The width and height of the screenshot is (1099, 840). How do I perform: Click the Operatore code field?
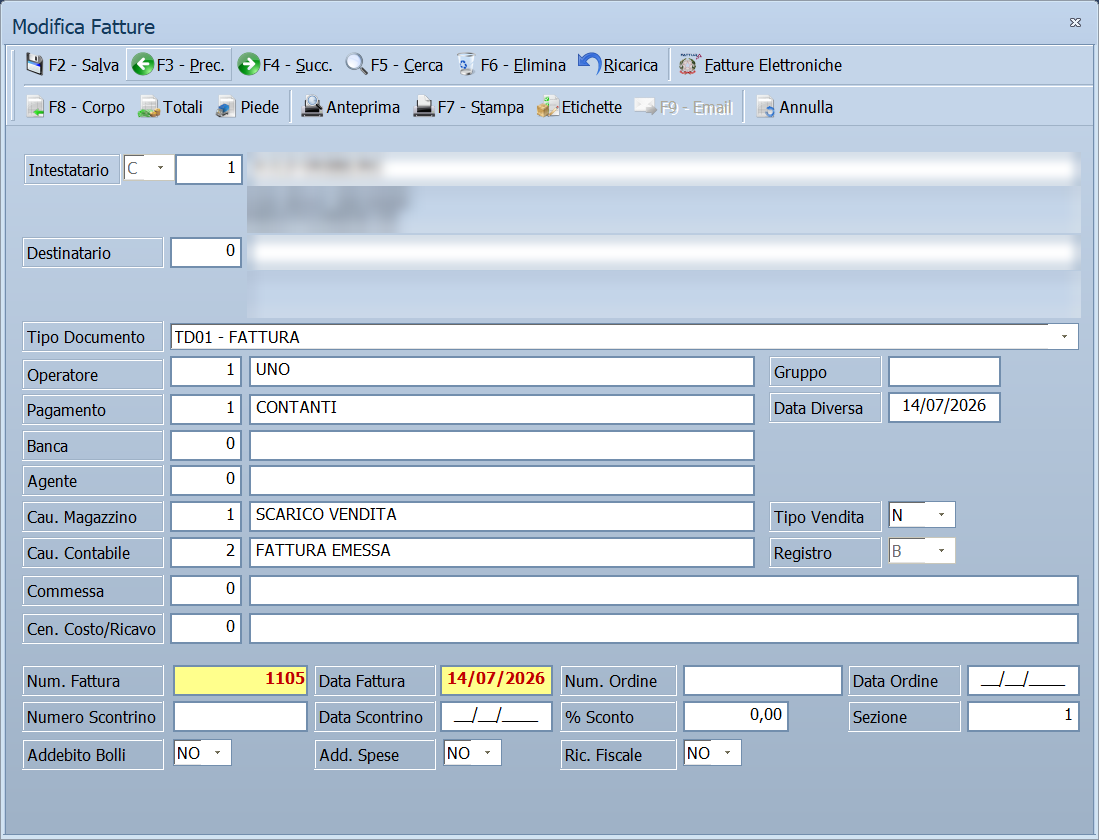[206, 372]
